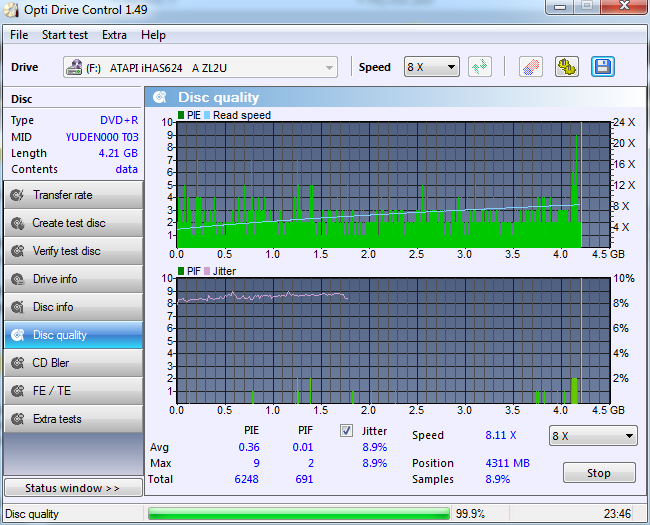Click the Speed value 8.11 X

501,435
